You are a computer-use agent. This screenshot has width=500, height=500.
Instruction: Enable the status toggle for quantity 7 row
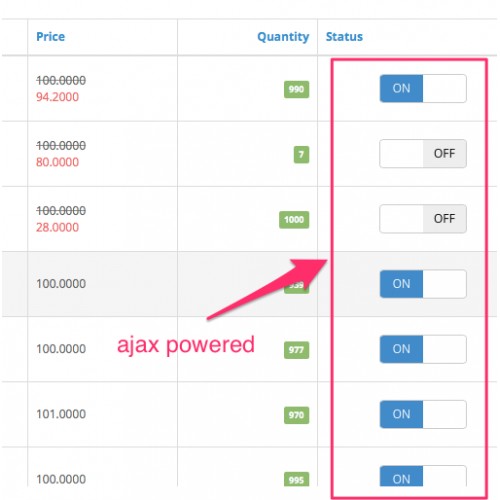(423, 154)
